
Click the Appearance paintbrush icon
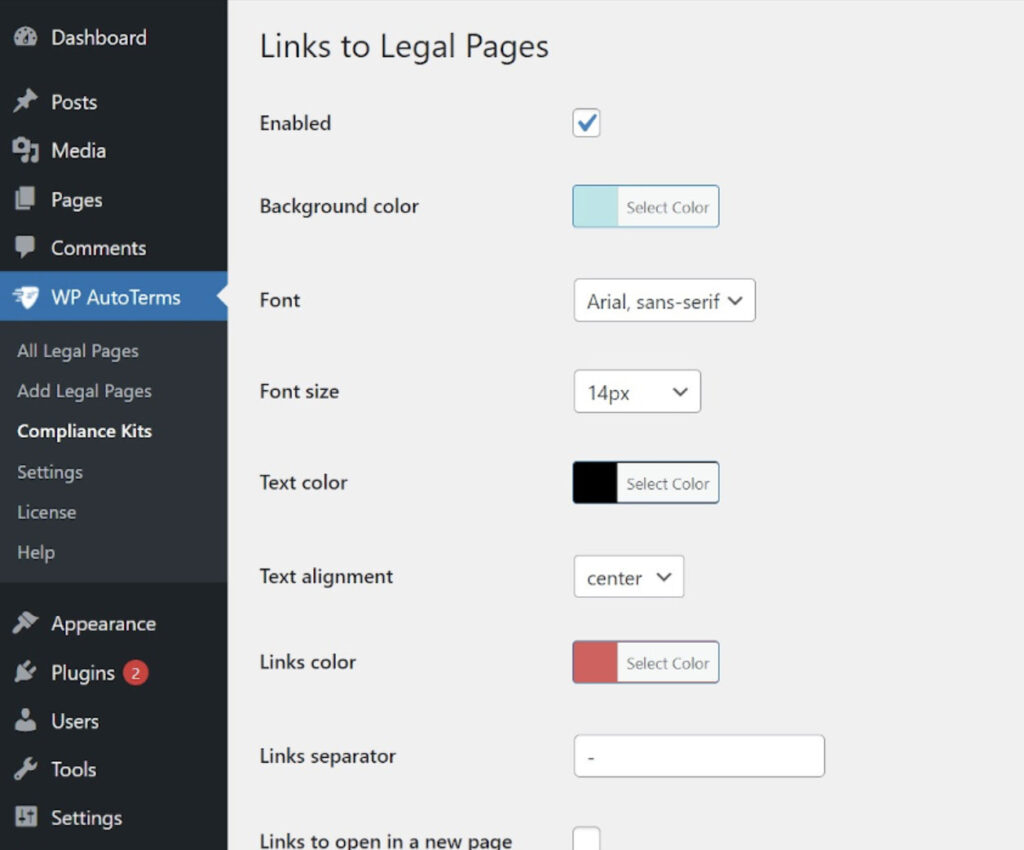tap(25, 623)
